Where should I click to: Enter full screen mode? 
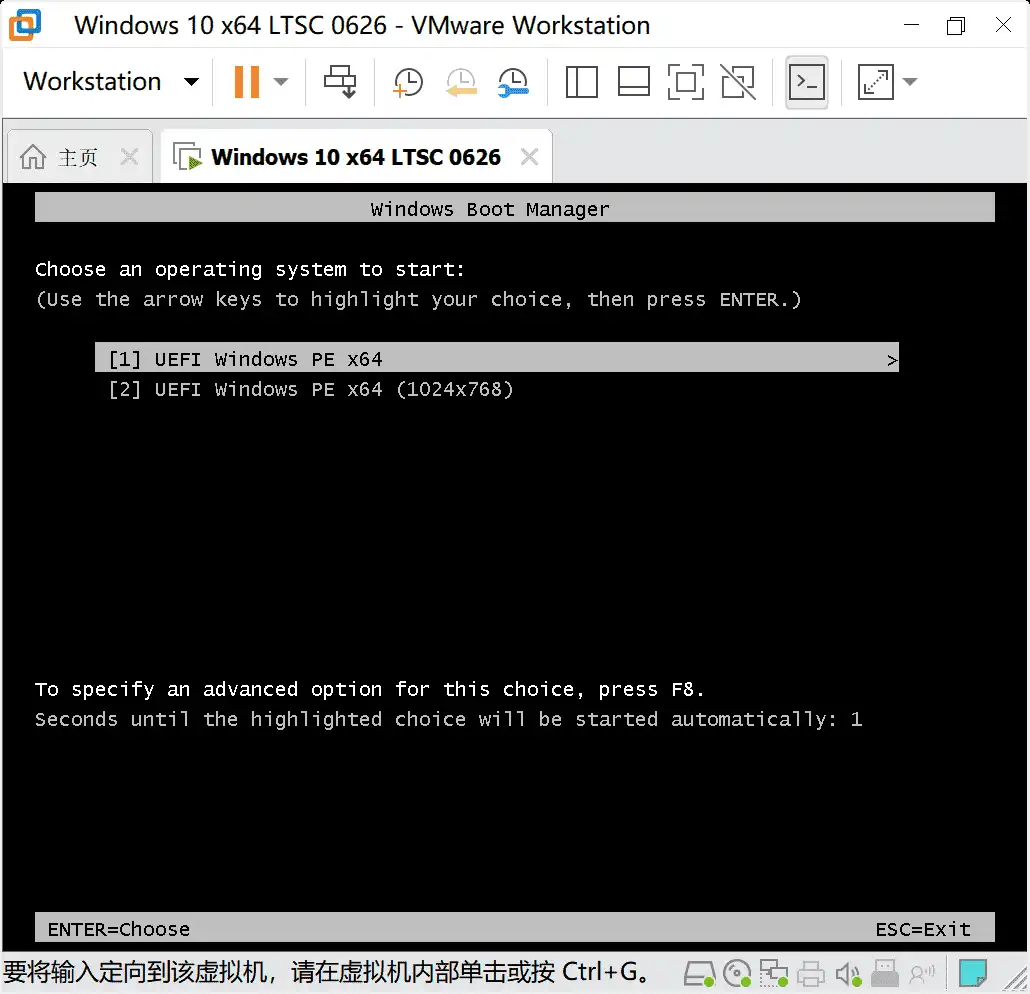(x=685, y=82)
